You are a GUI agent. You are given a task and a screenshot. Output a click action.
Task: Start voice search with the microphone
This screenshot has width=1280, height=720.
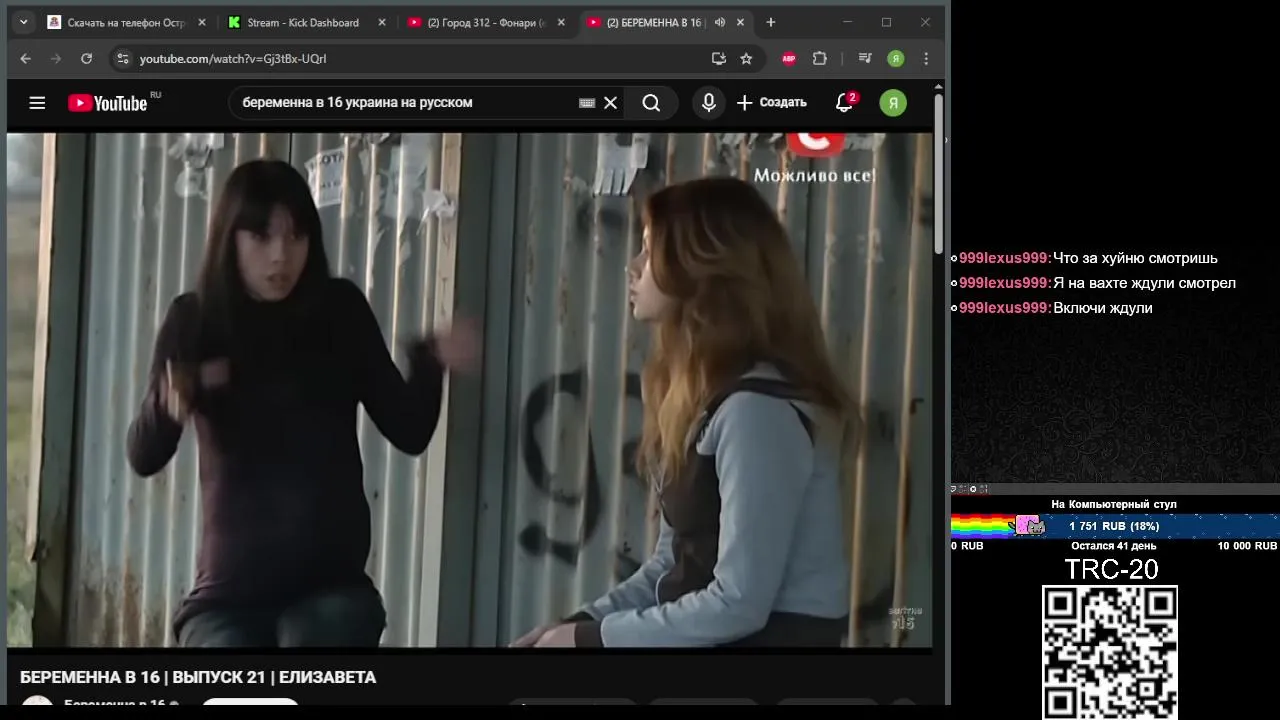point(709,103)
